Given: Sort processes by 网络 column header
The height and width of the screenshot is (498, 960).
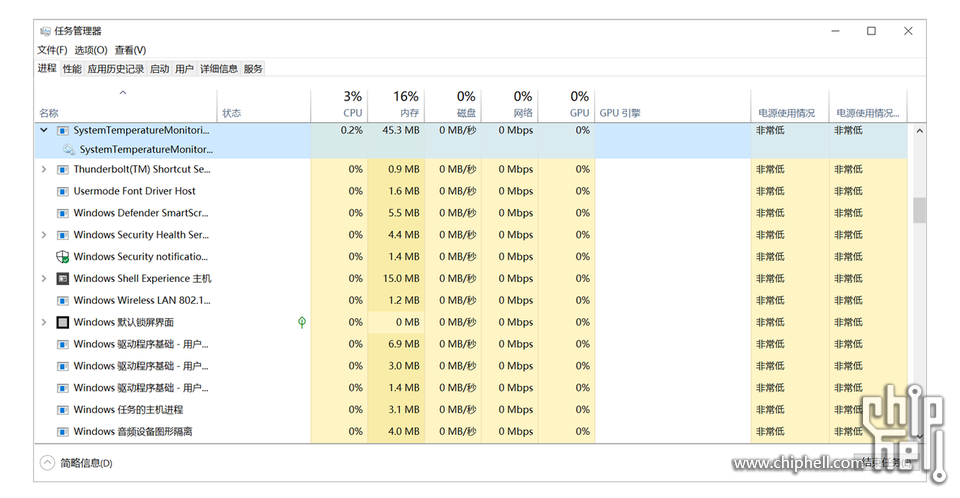Looking at the screenshot, I should coord(510,105).
